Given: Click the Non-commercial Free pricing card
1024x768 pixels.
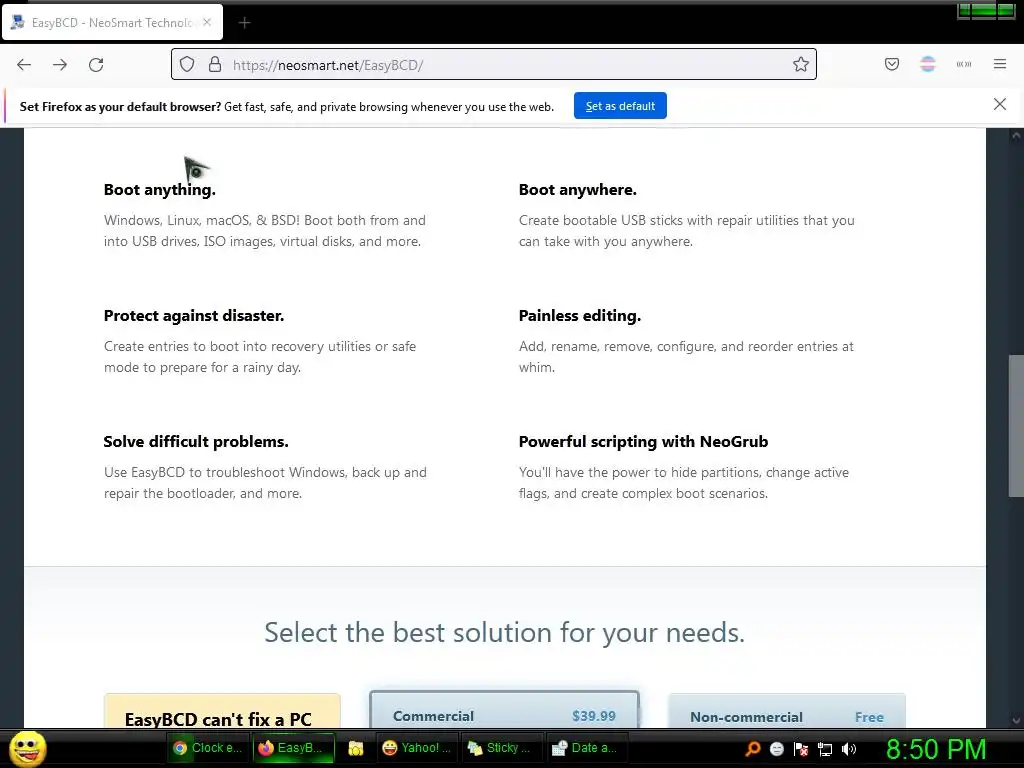Looking at the screenshot, I should pos(786,711).
